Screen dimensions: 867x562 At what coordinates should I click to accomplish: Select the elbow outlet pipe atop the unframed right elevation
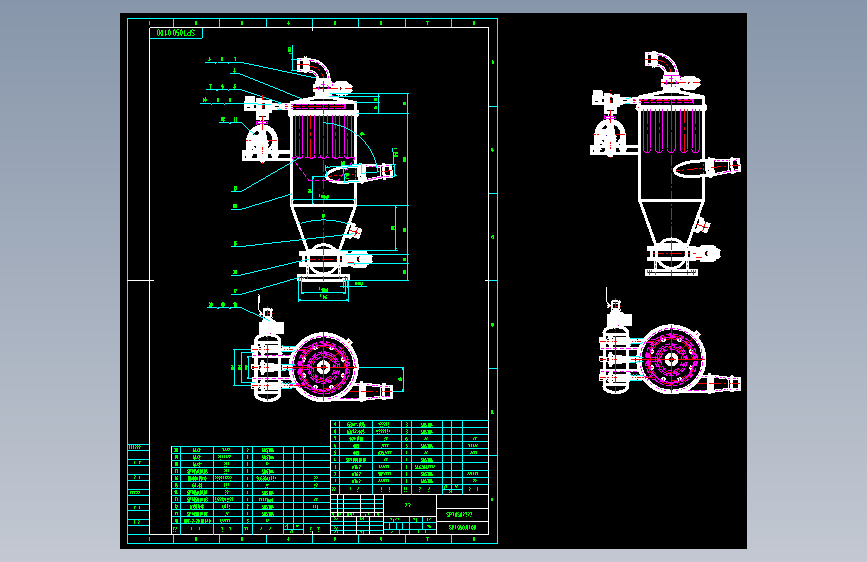click(x=662, y=63)
